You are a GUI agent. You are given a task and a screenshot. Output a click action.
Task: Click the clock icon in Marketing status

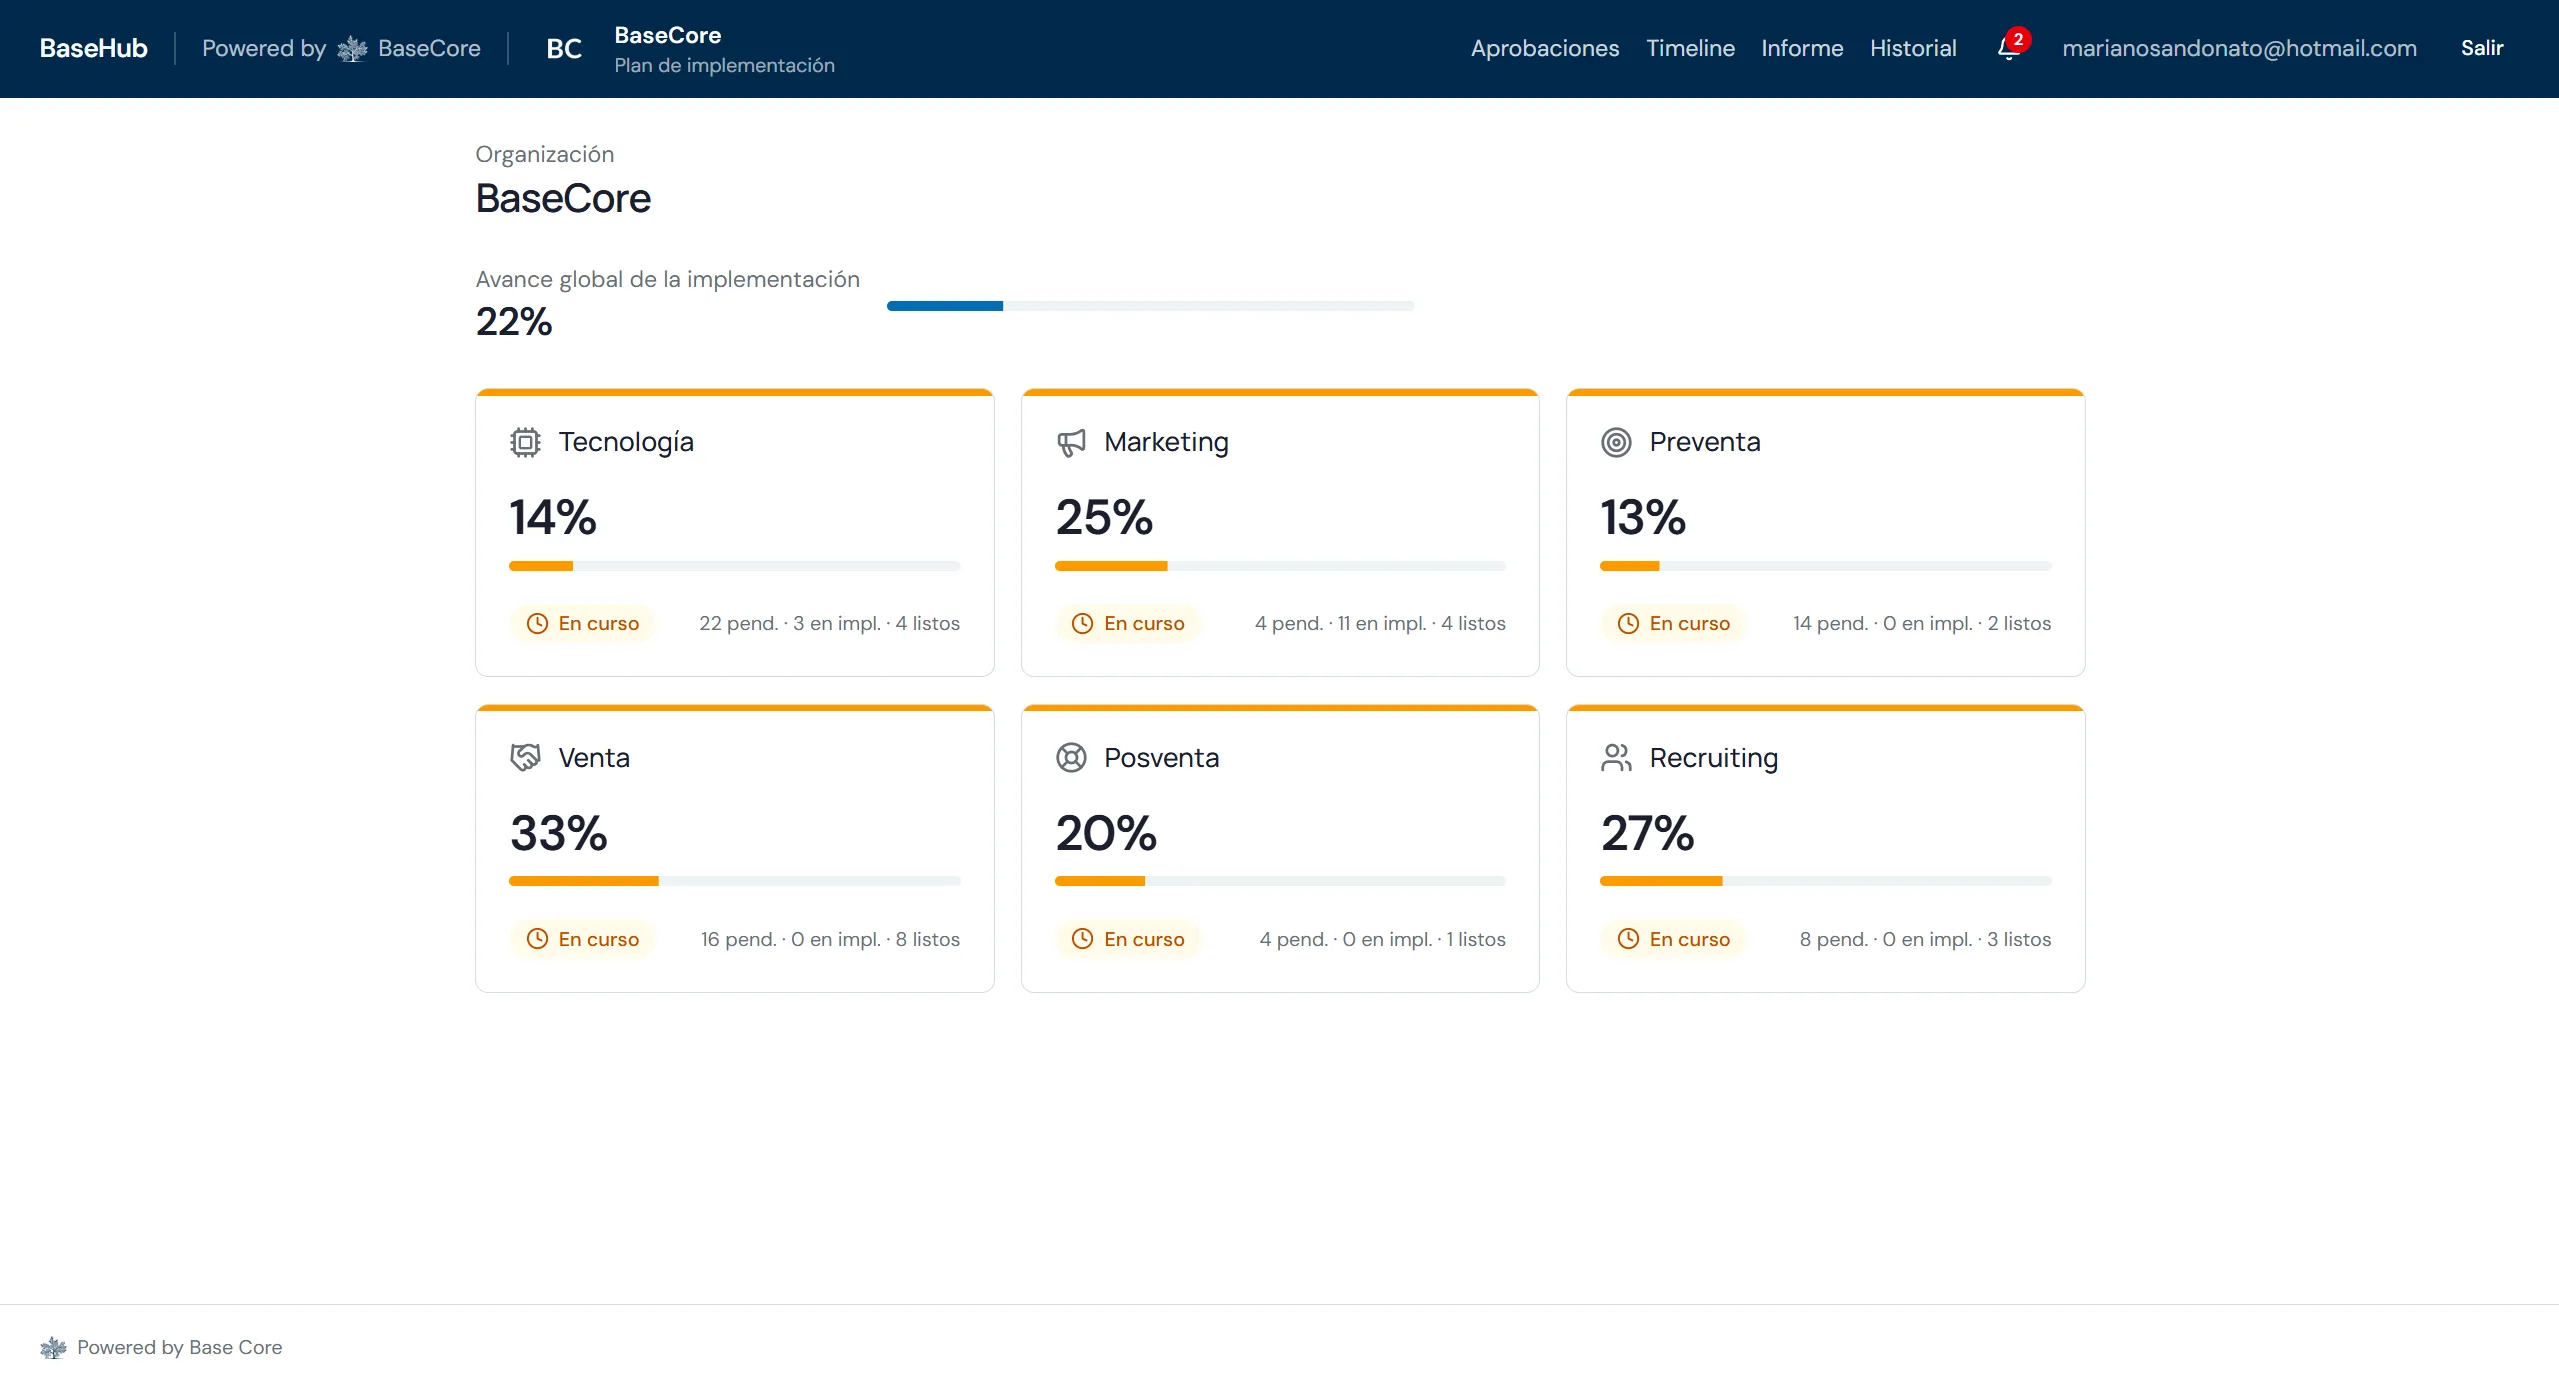click(x=1082, y=623)
